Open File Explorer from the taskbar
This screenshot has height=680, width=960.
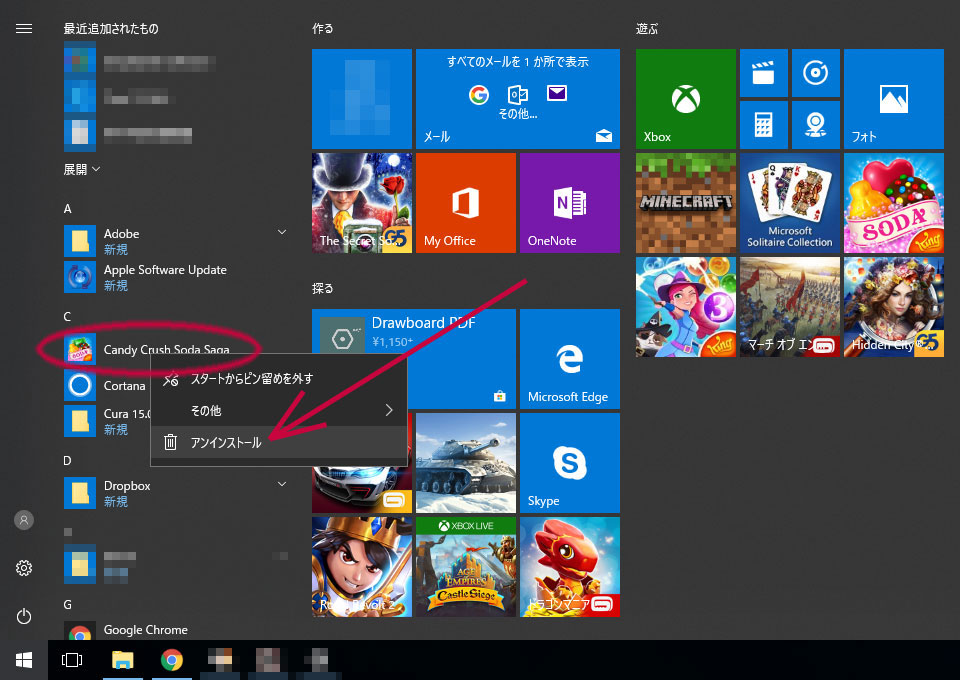pos(122,660)
